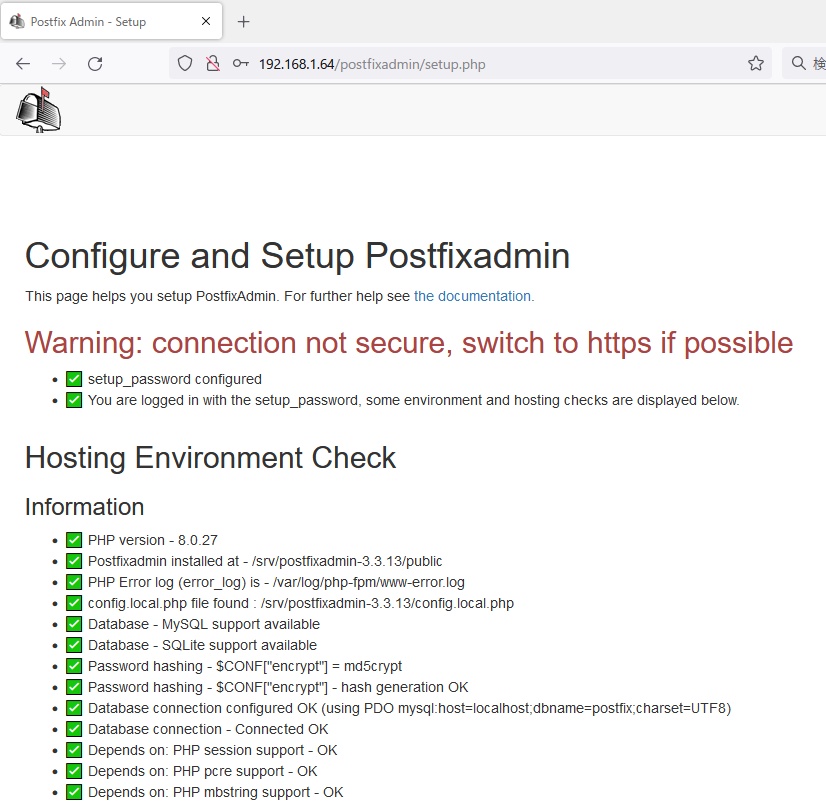Select text 'PHP version - 8.0.27'
Viewport: 826px width, 805px height.
pyautogui.click(x=153, y=541)
